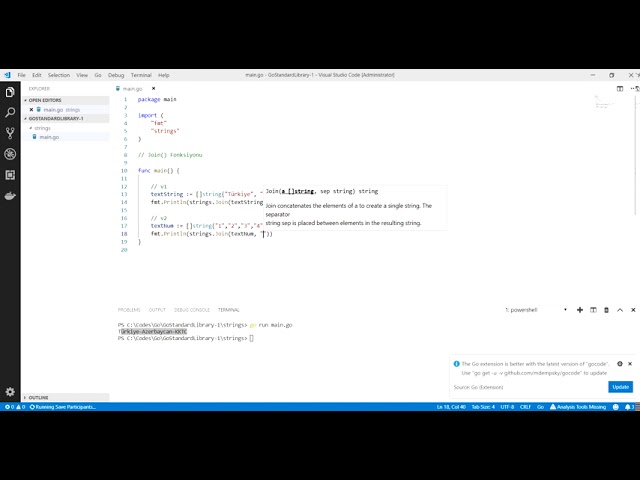Switch to the Output panel tab
The width and height of the screenshot is (640, 480).
pos(157,310)
